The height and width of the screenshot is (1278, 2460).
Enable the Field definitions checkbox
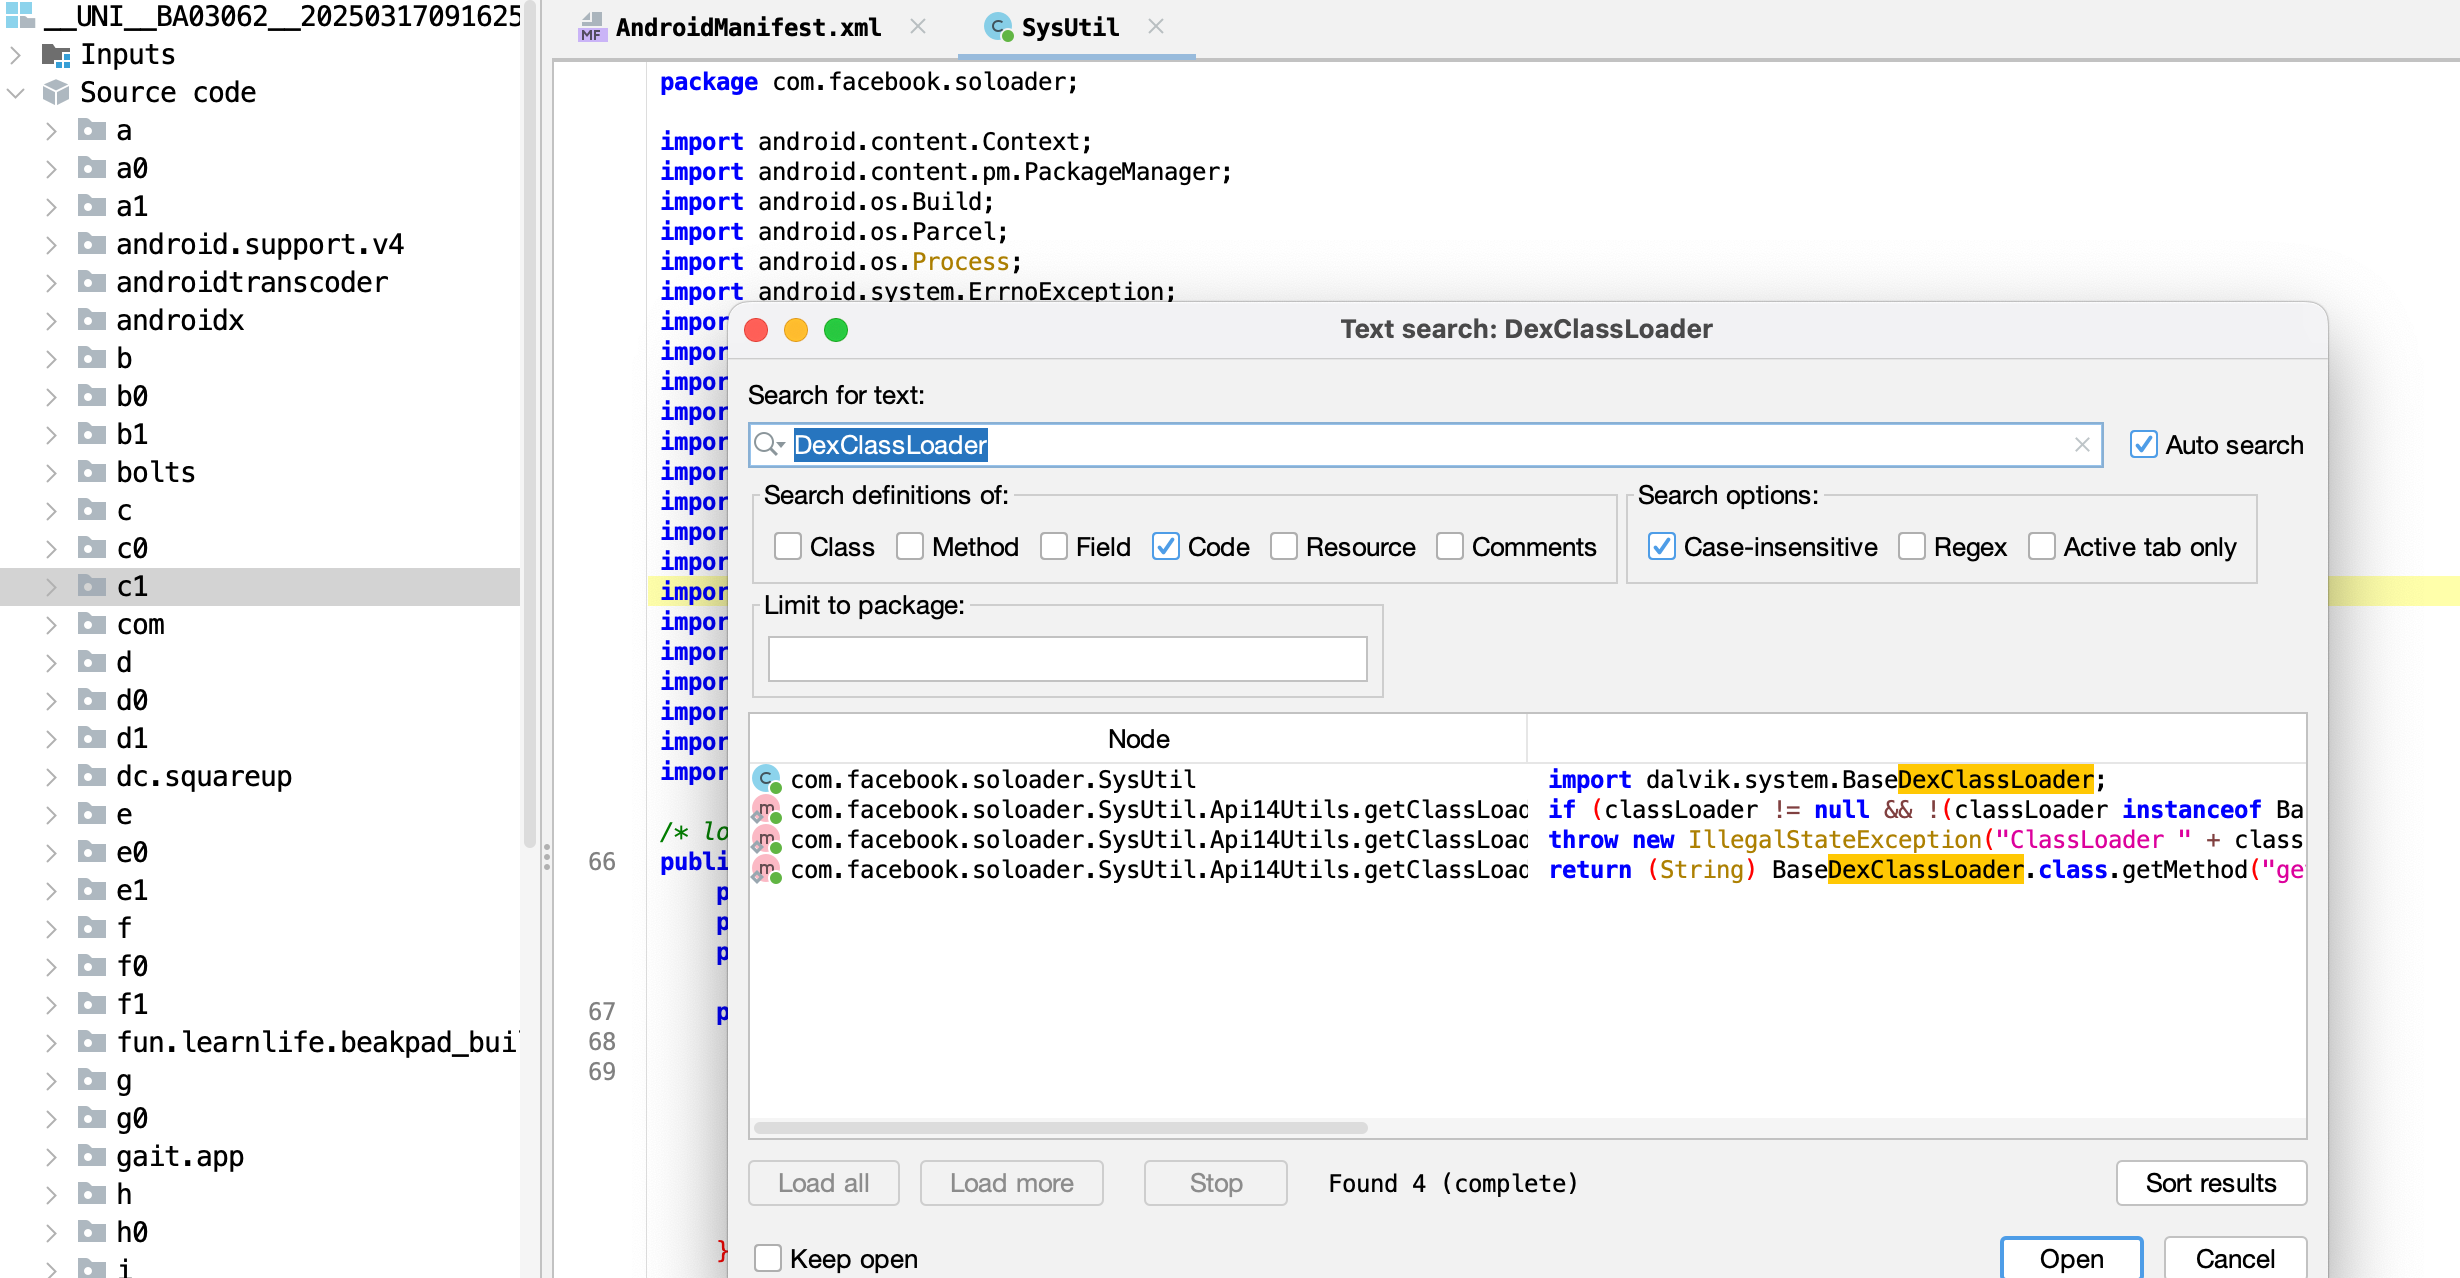tap(1054, 547)
